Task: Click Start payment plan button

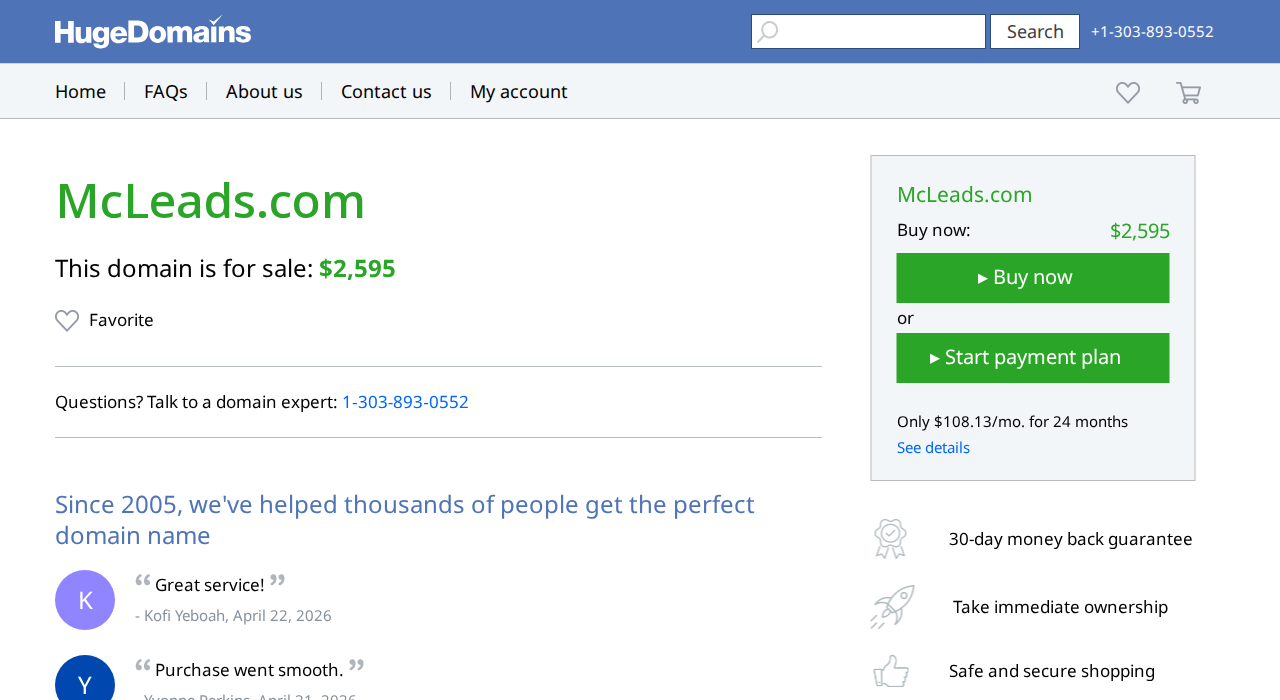Action: coord(1033,358)
